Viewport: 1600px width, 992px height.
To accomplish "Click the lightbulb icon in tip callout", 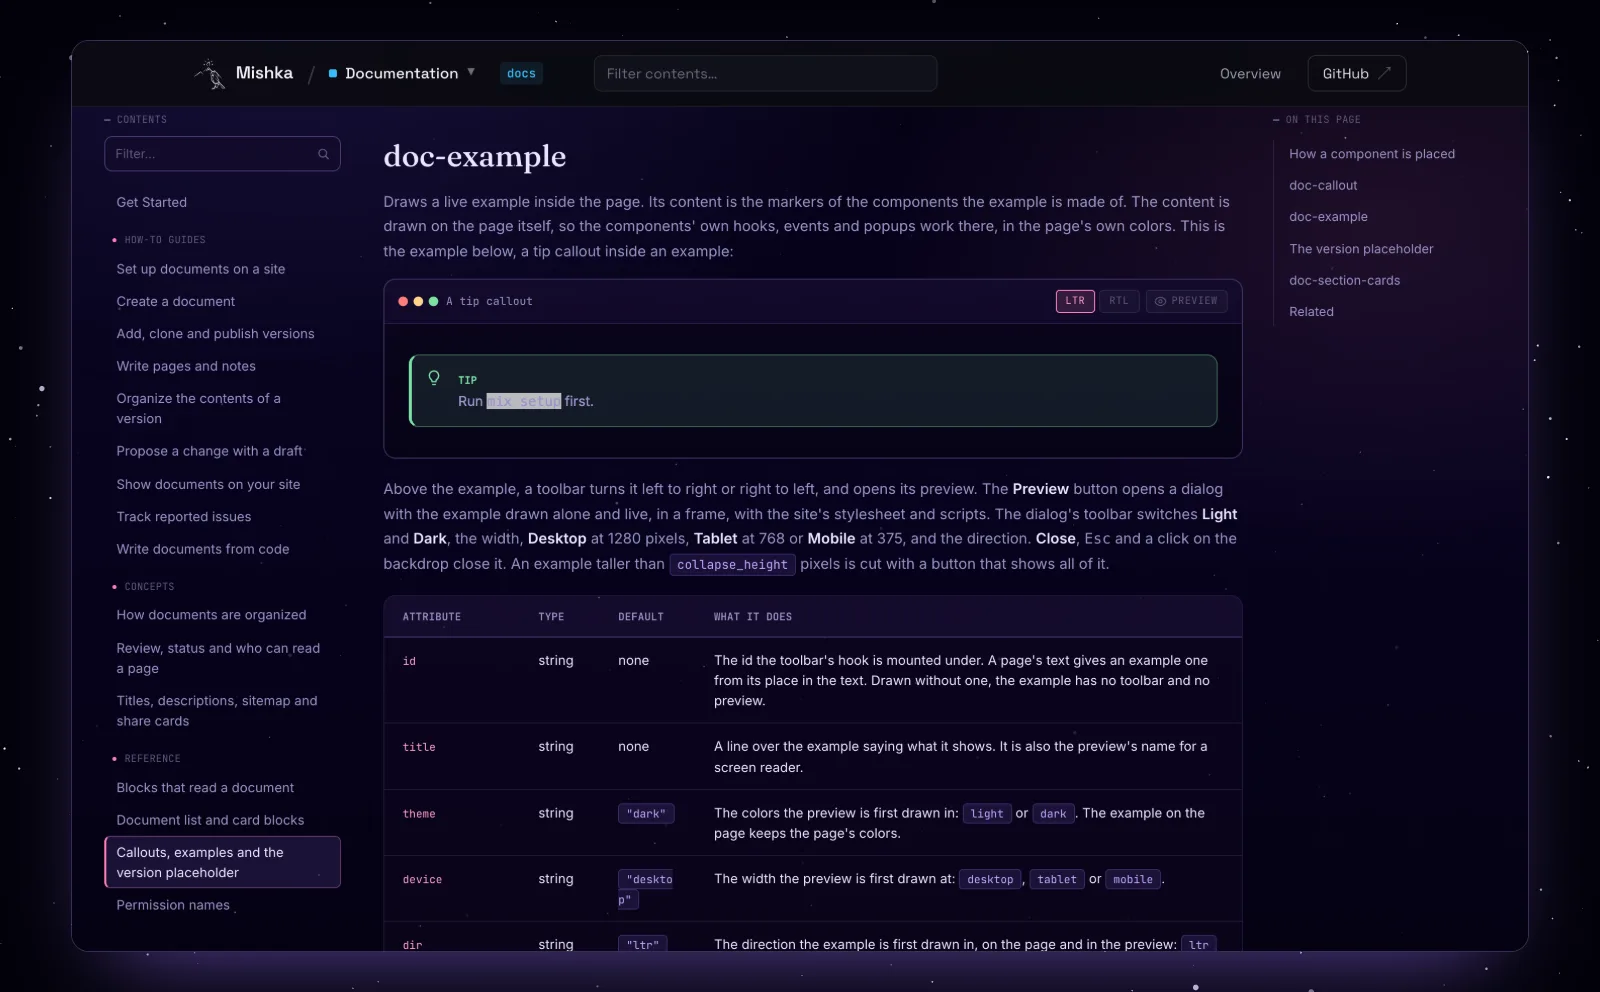I will (x=434, y=378).
